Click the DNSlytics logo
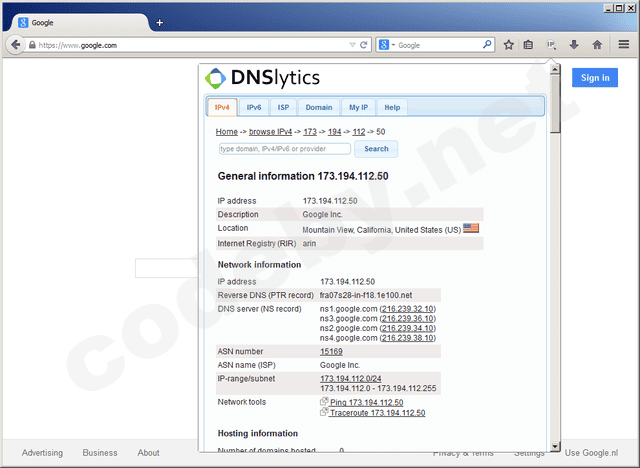This screenshot has width=640, height=468. coord(262,78)
